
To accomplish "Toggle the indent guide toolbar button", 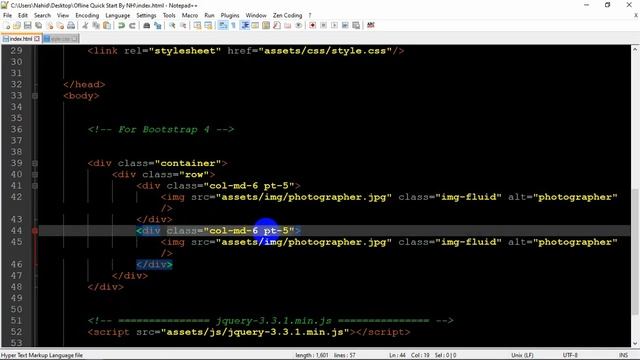I will point(245,25).
